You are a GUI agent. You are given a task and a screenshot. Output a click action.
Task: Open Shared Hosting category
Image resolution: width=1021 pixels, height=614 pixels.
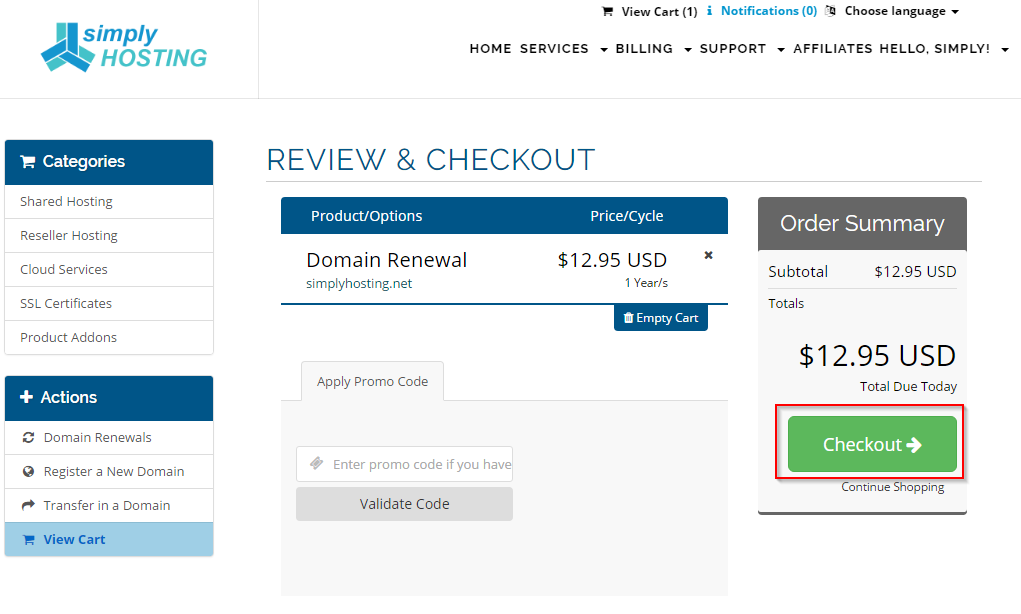point(109,202)
